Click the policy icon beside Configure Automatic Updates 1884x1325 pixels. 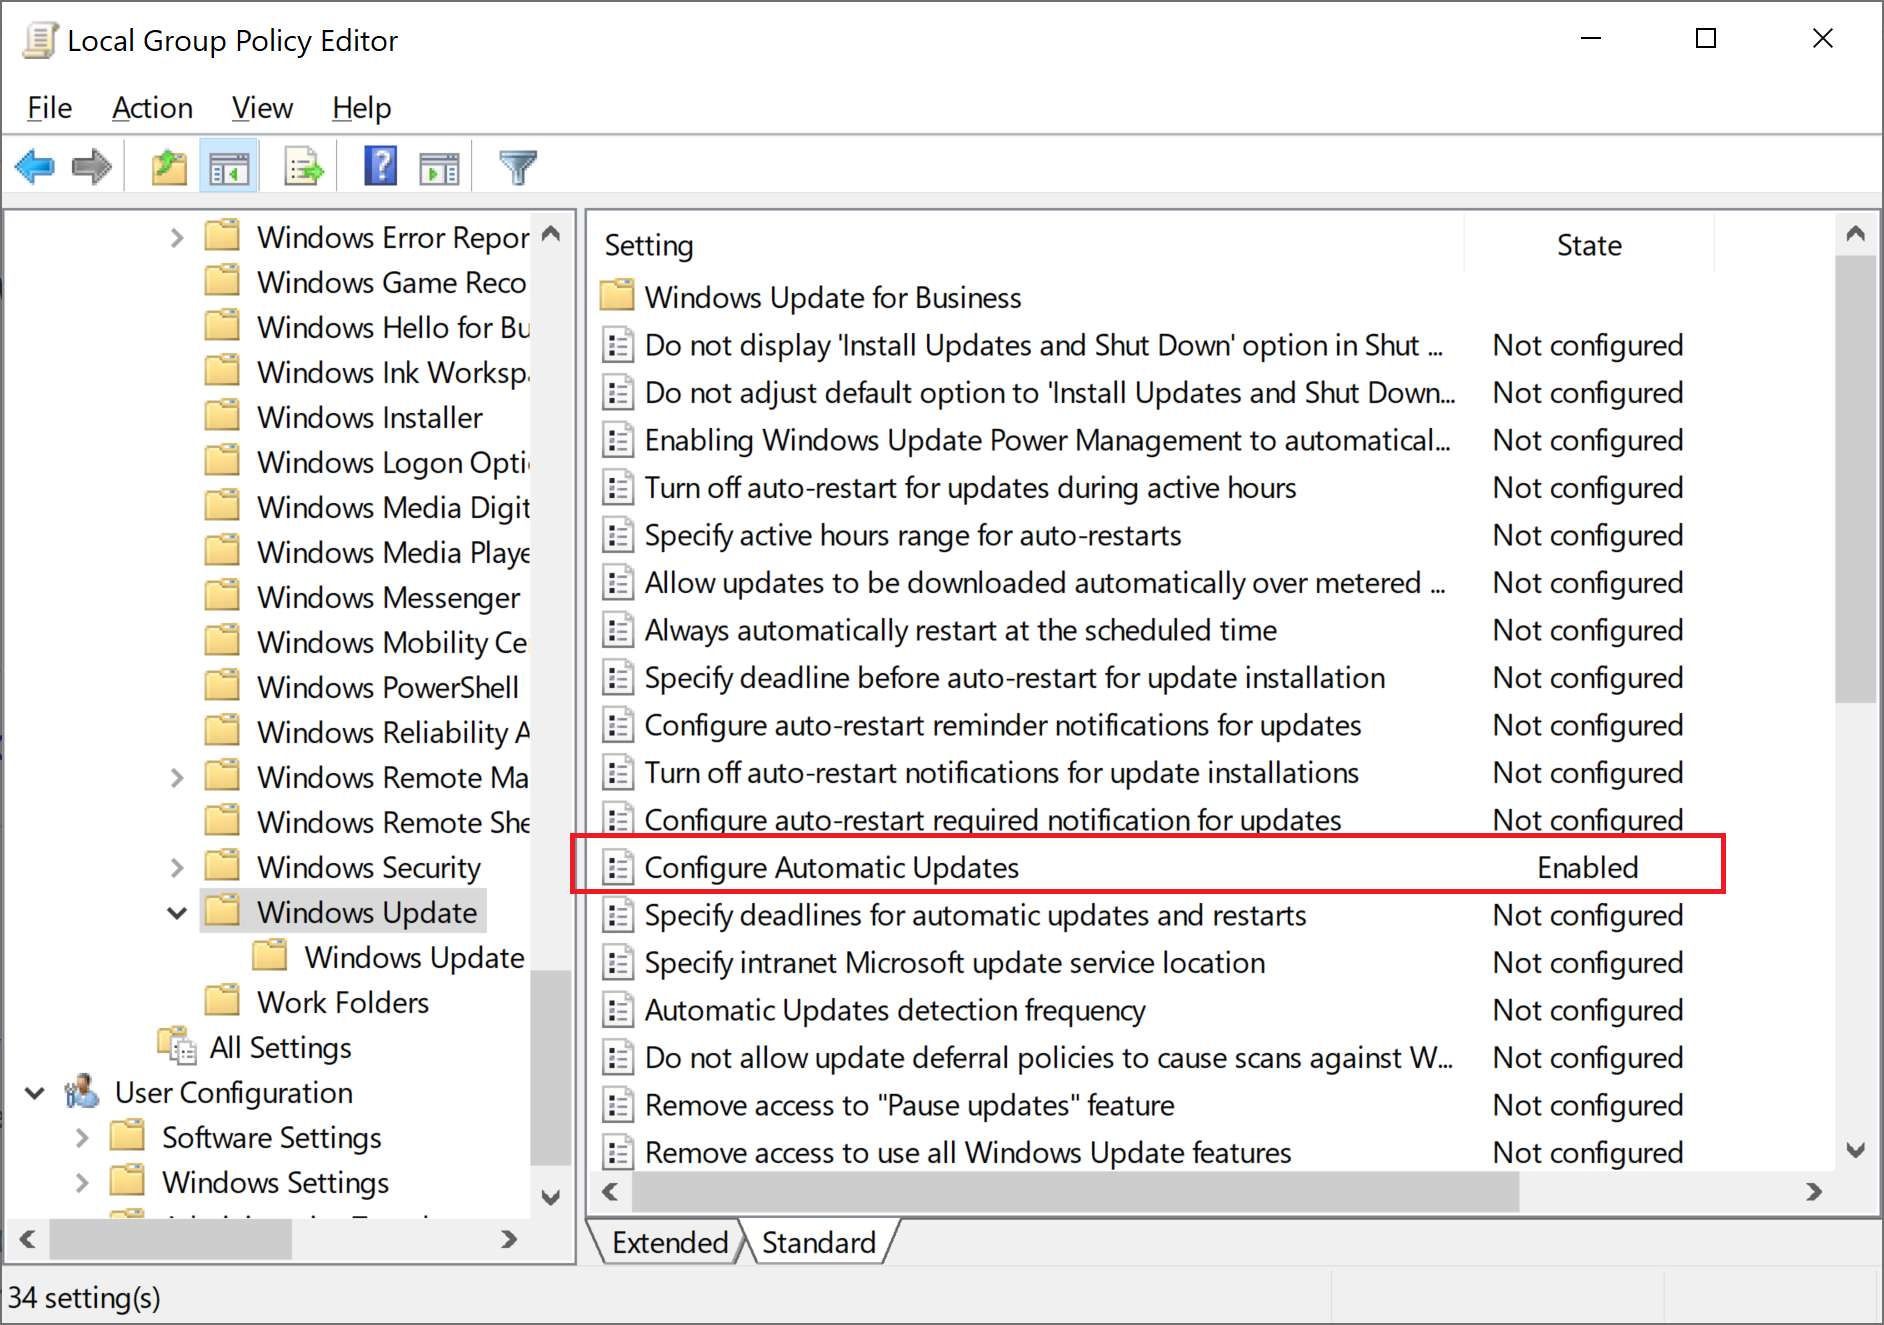coord(618,867)
